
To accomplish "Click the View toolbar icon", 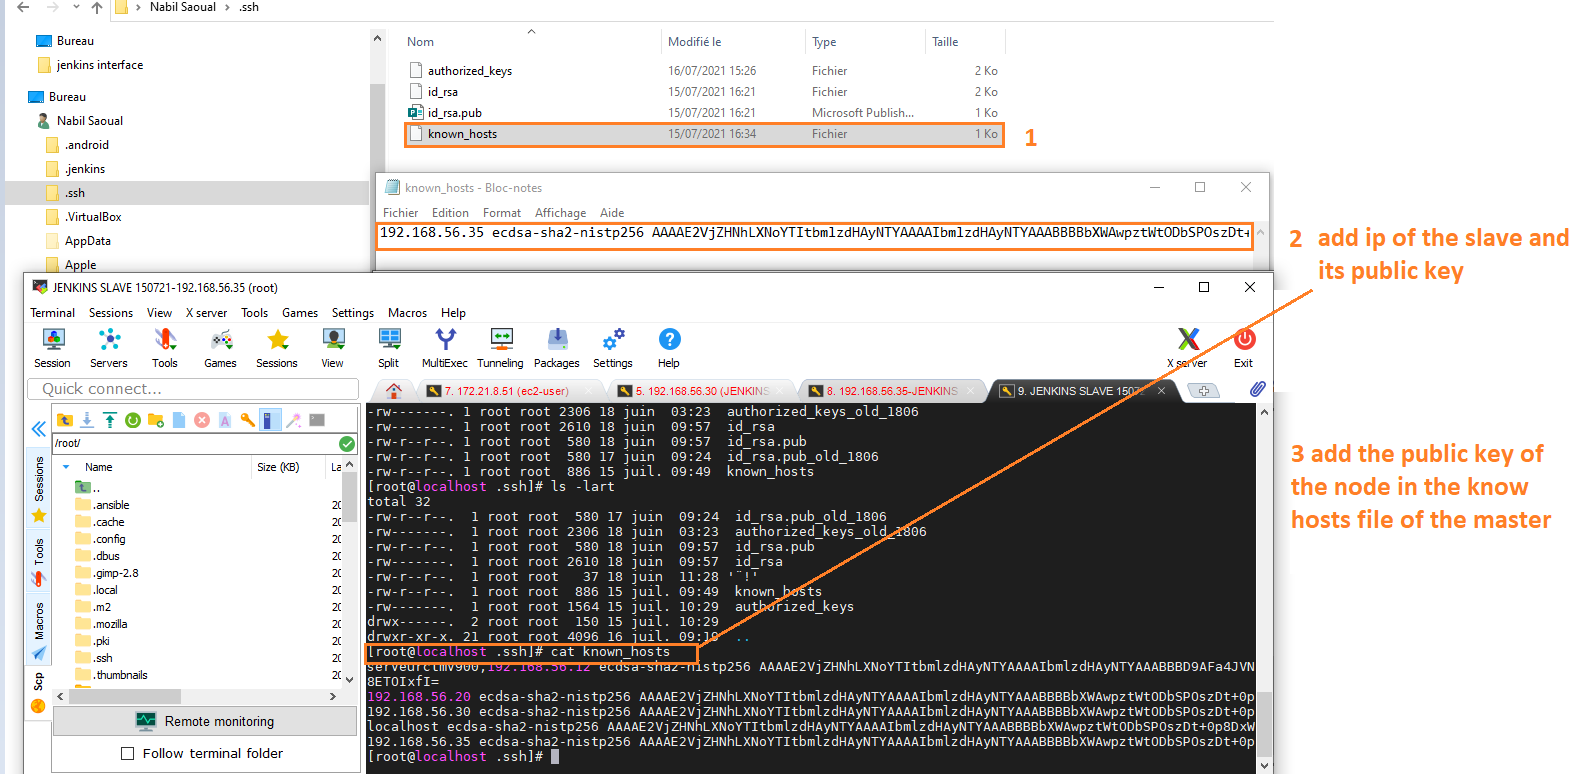I will pos(333,348).
